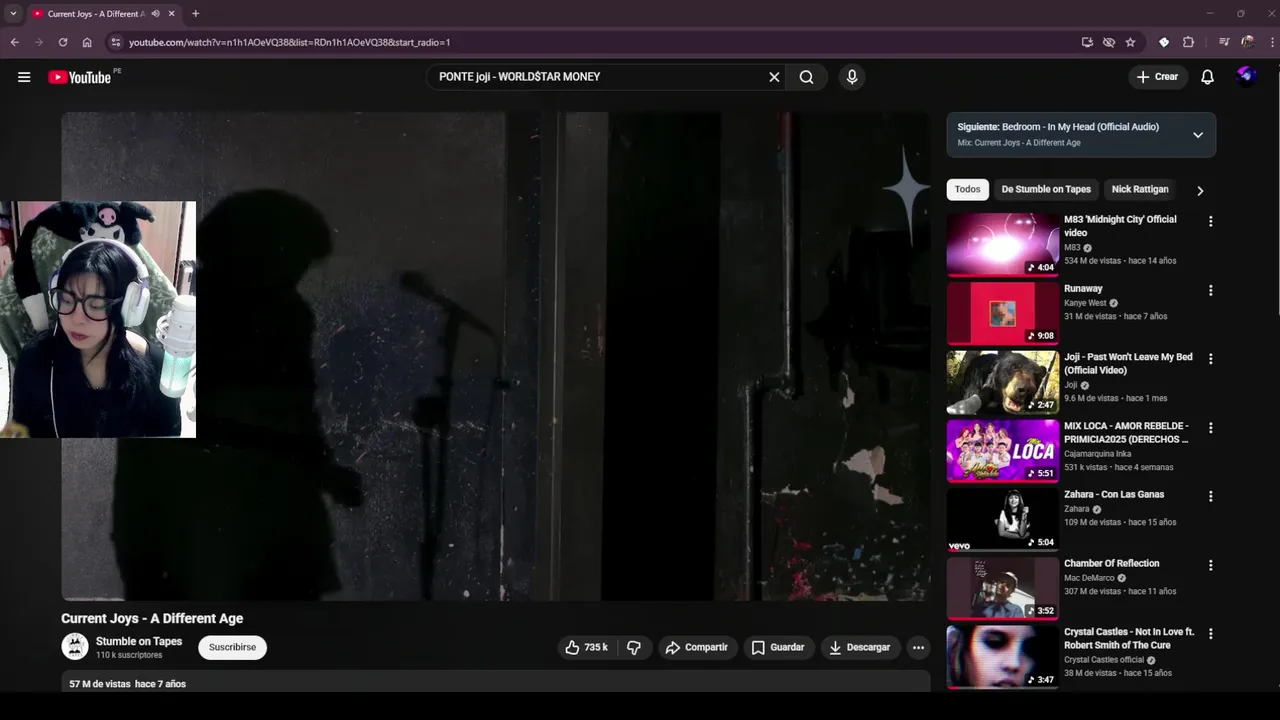Viewport: 1280px width, 720px height.
Task: Open Chamber Of Reflection video title
Action: tap(1111, 563)
